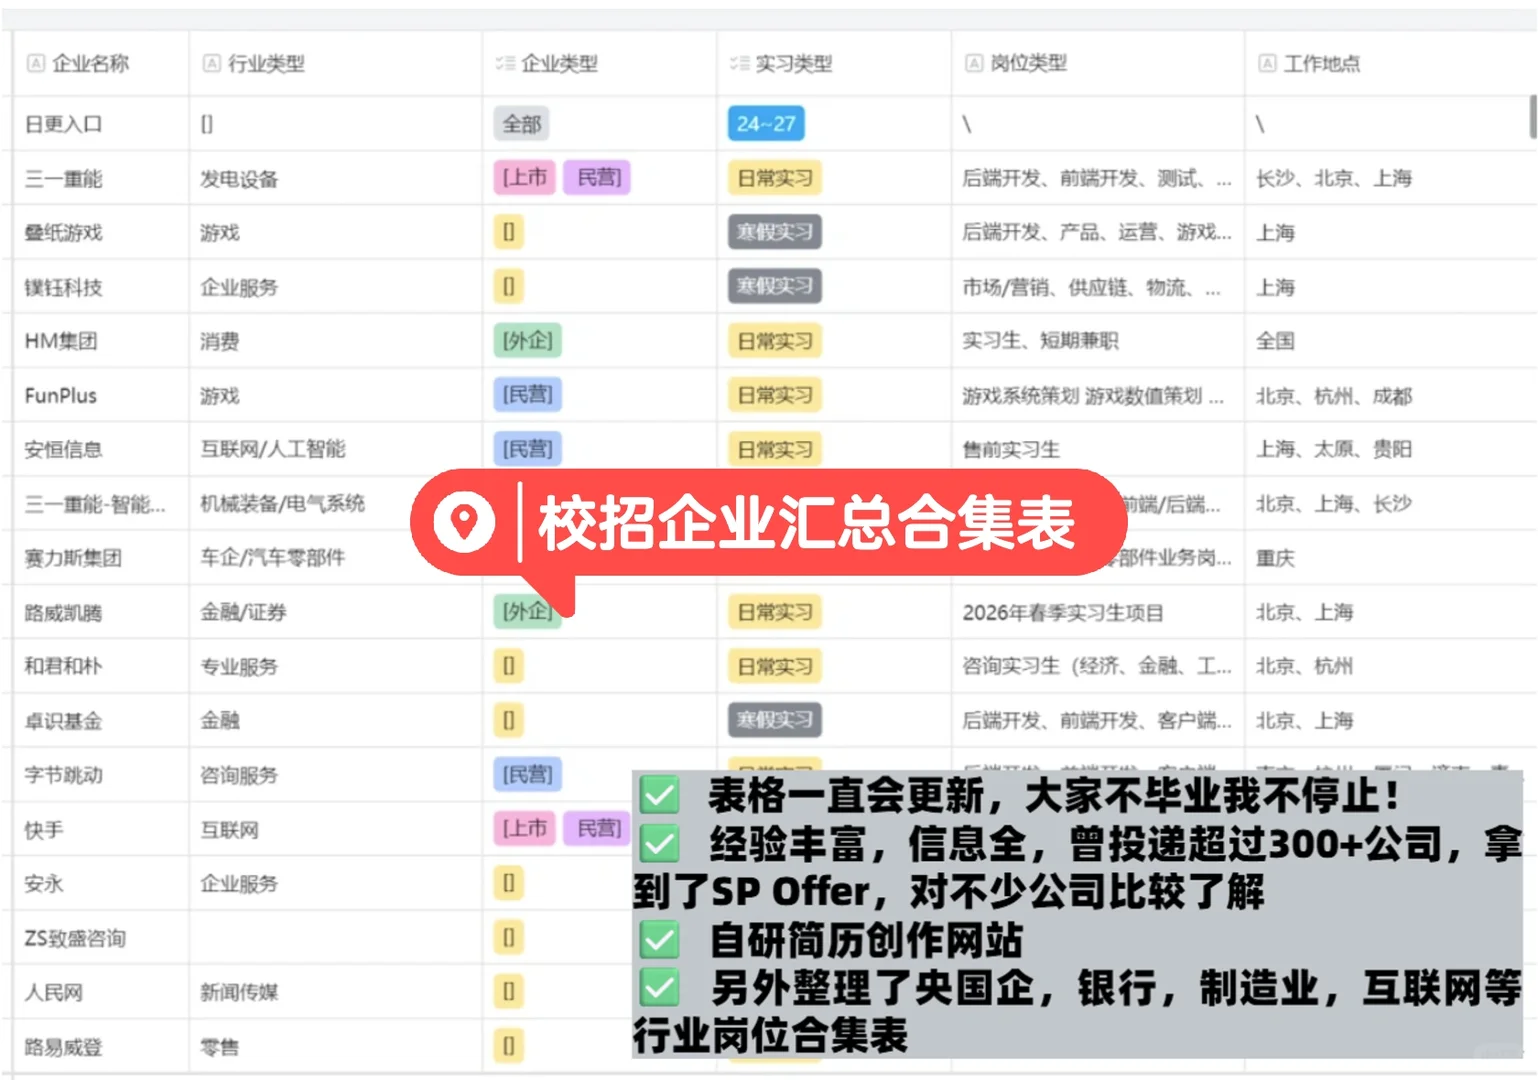Click the 零售 industry cell
The width and height of the screenshot is (1538, 1080).
(335, 1047)
